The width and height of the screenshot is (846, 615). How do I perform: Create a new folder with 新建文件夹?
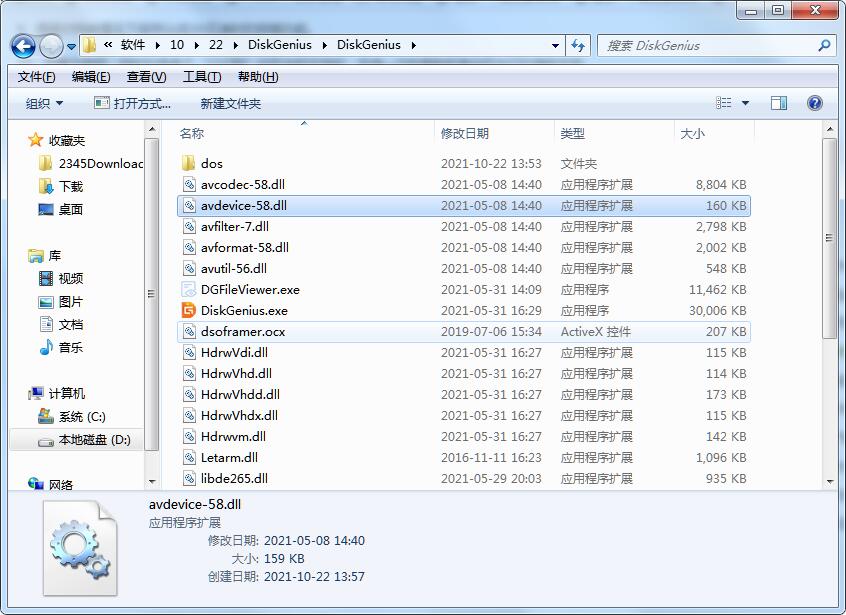pyautogui.click(x=230, y=103)
